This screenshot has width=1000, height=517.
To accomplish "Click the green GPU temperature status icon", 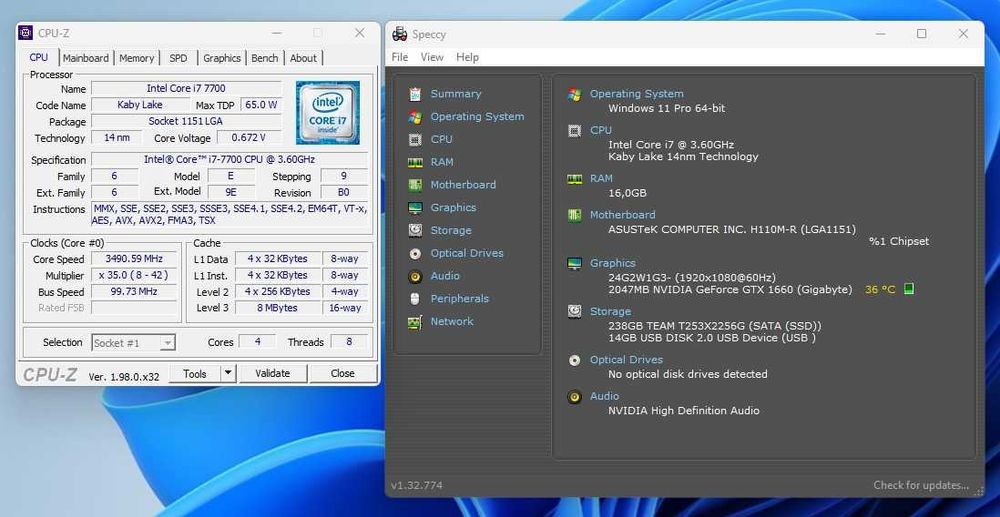I will [x=909, y=289].
